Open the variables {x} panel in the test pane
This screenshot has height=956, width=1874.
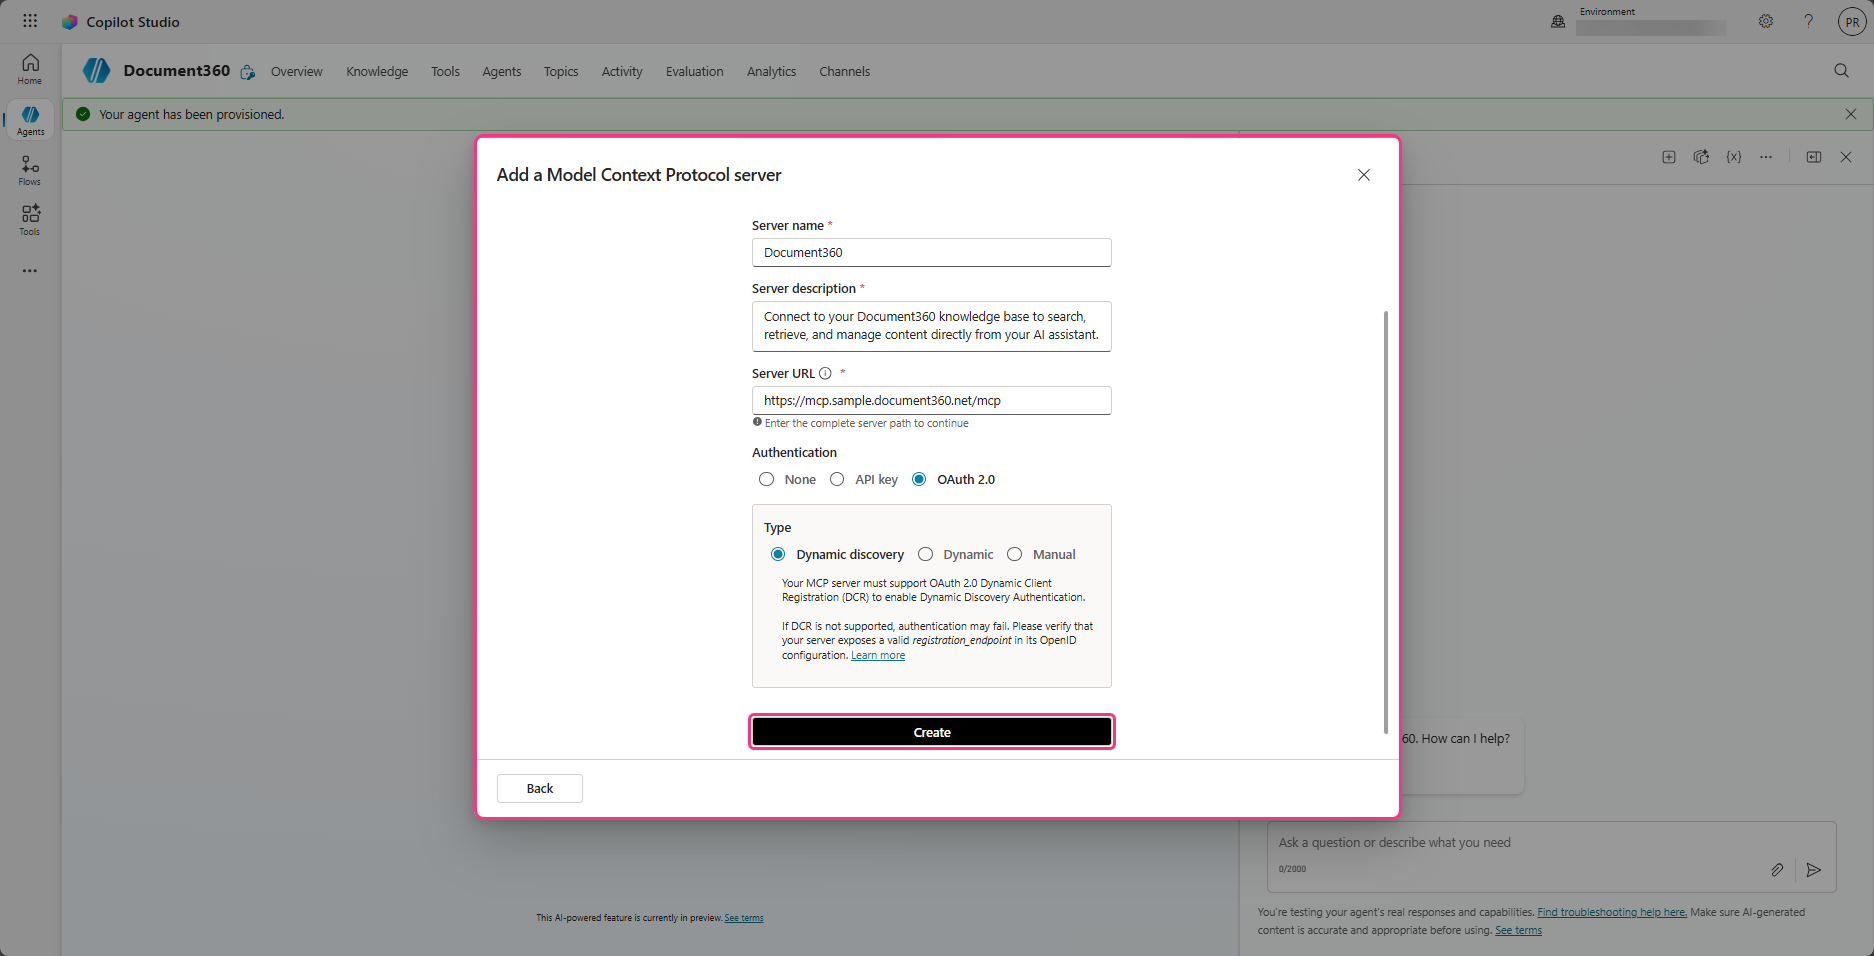(x=1733, y=157)
